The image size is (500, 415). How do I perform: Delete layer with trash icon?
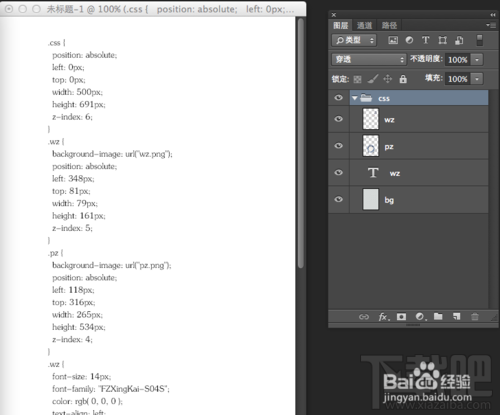[475, 317]
